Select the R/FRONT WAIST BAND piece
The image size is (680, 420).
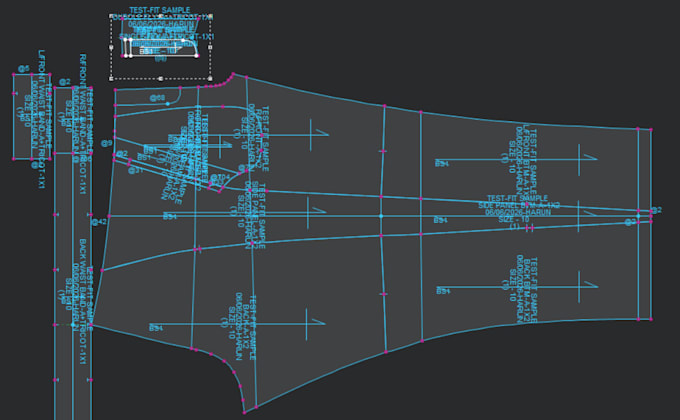[x=72, y=120]
